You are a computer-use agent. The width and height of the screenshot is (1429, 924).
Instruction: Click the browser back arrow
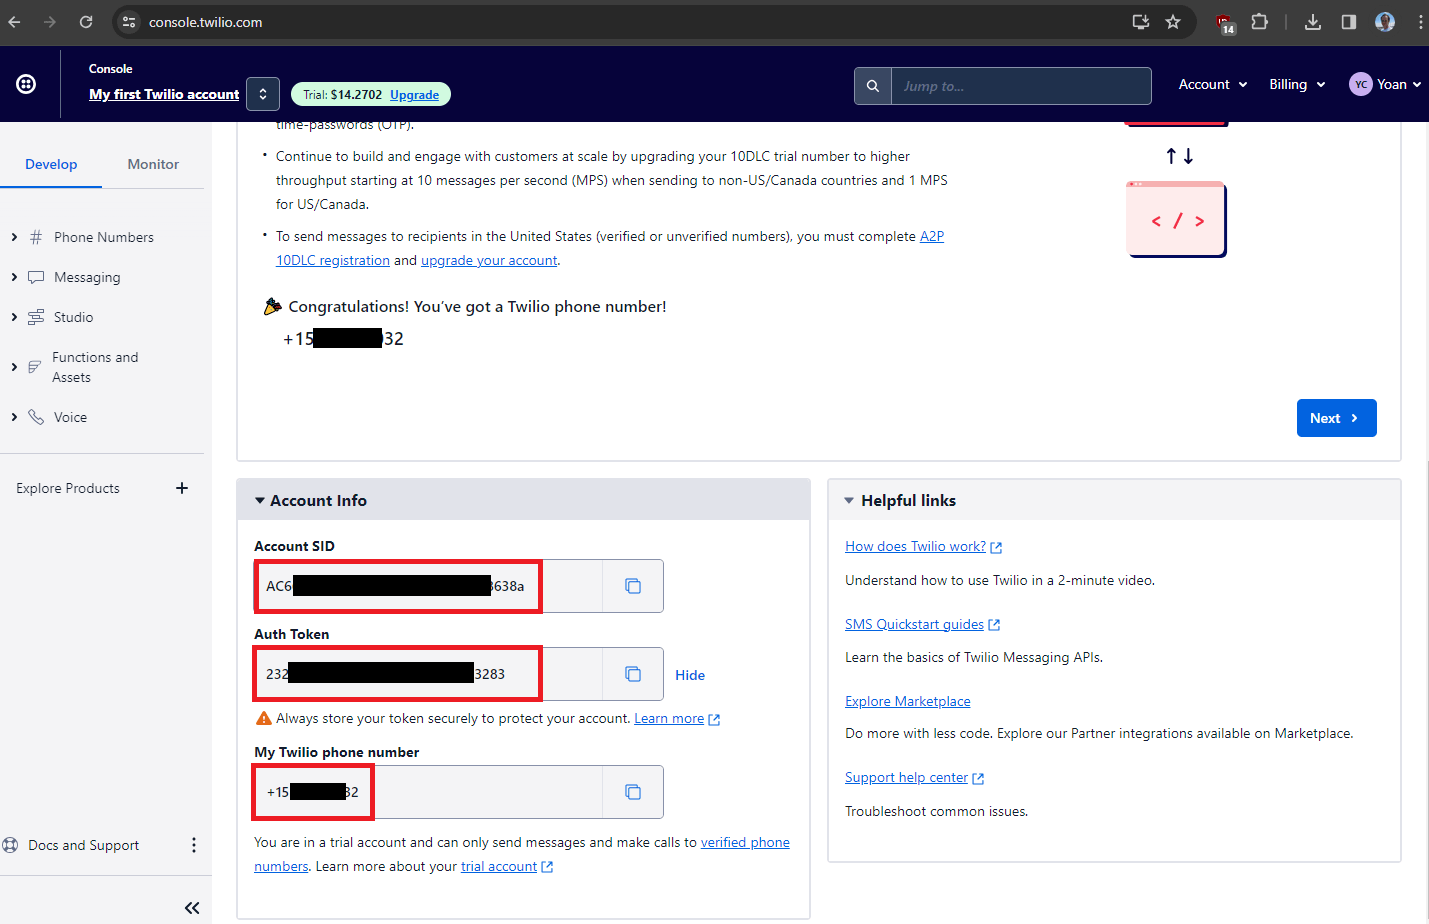pyautogui.click(x=15, y=22)
